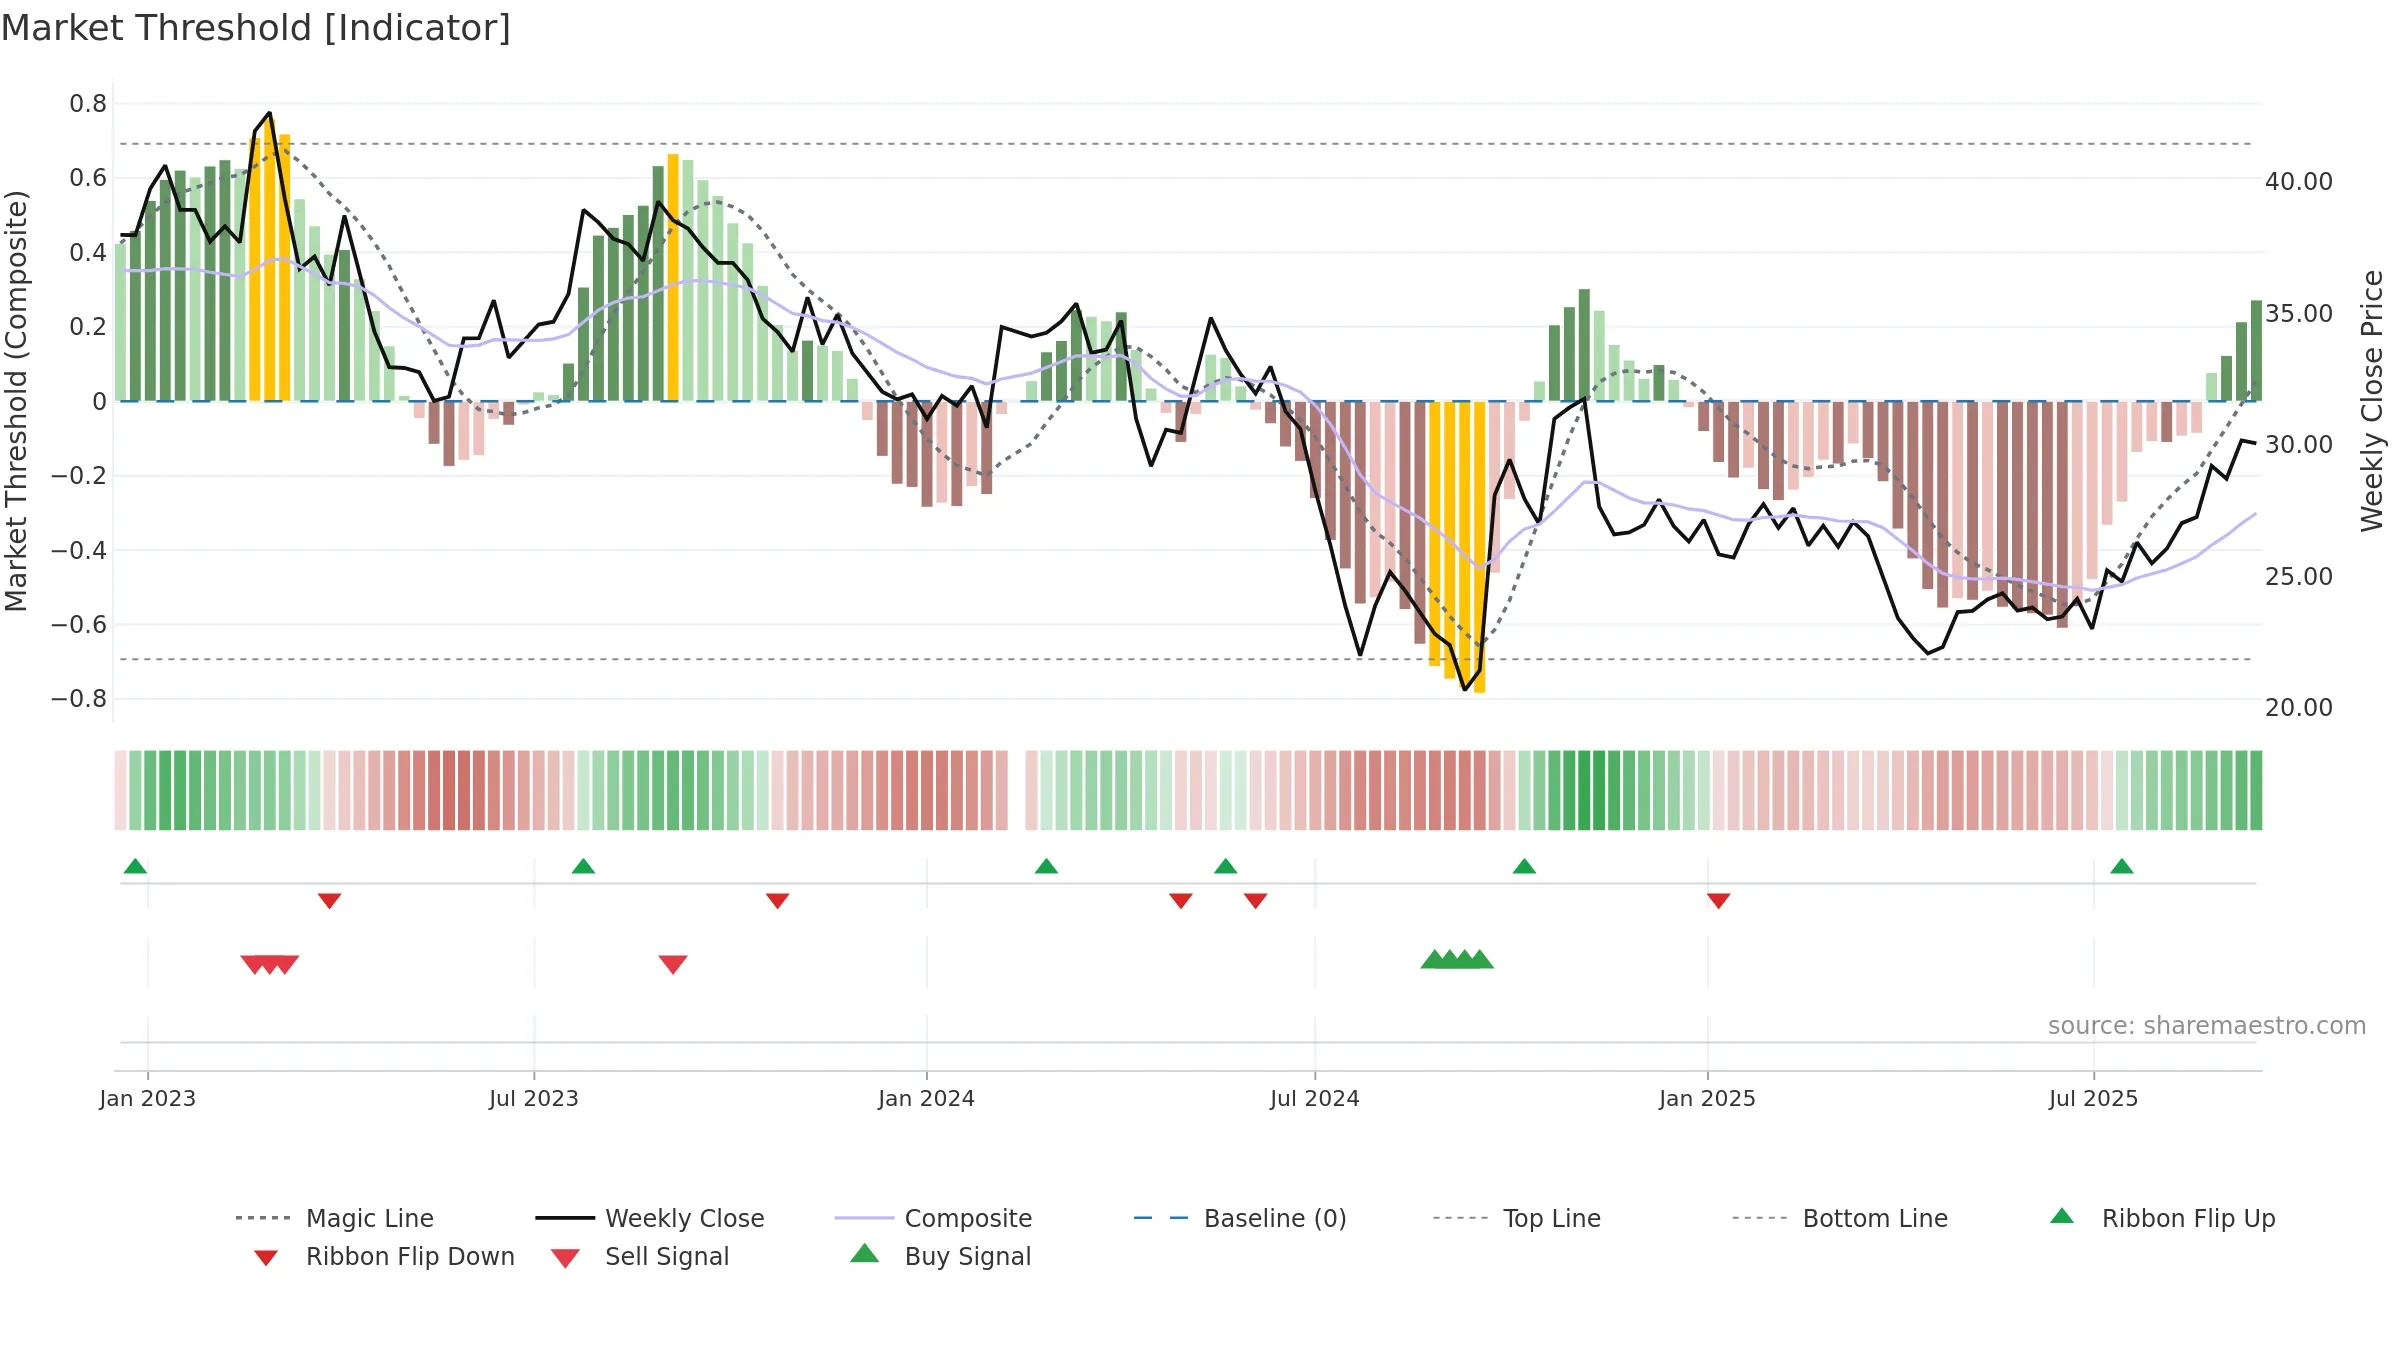Click the 0.8 composite axis label
The height and width of the screenshot is (1350, 2400).
[x=88, y=104]
